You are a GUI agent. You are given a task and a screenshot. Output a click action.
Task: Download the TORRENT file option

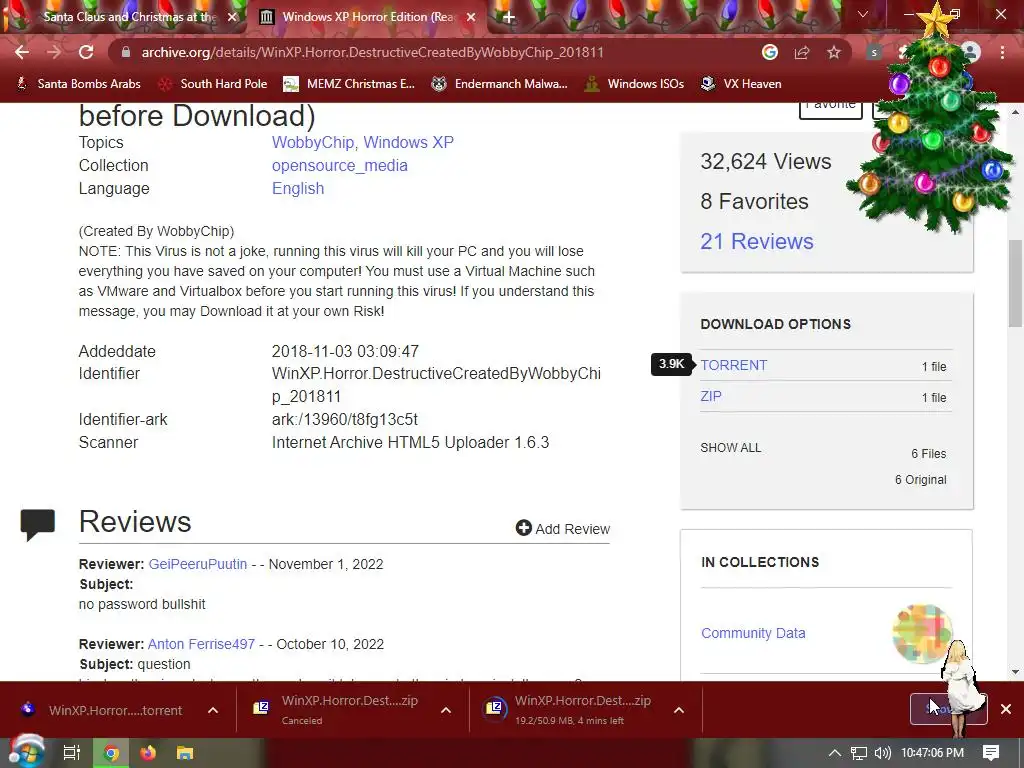733,365
